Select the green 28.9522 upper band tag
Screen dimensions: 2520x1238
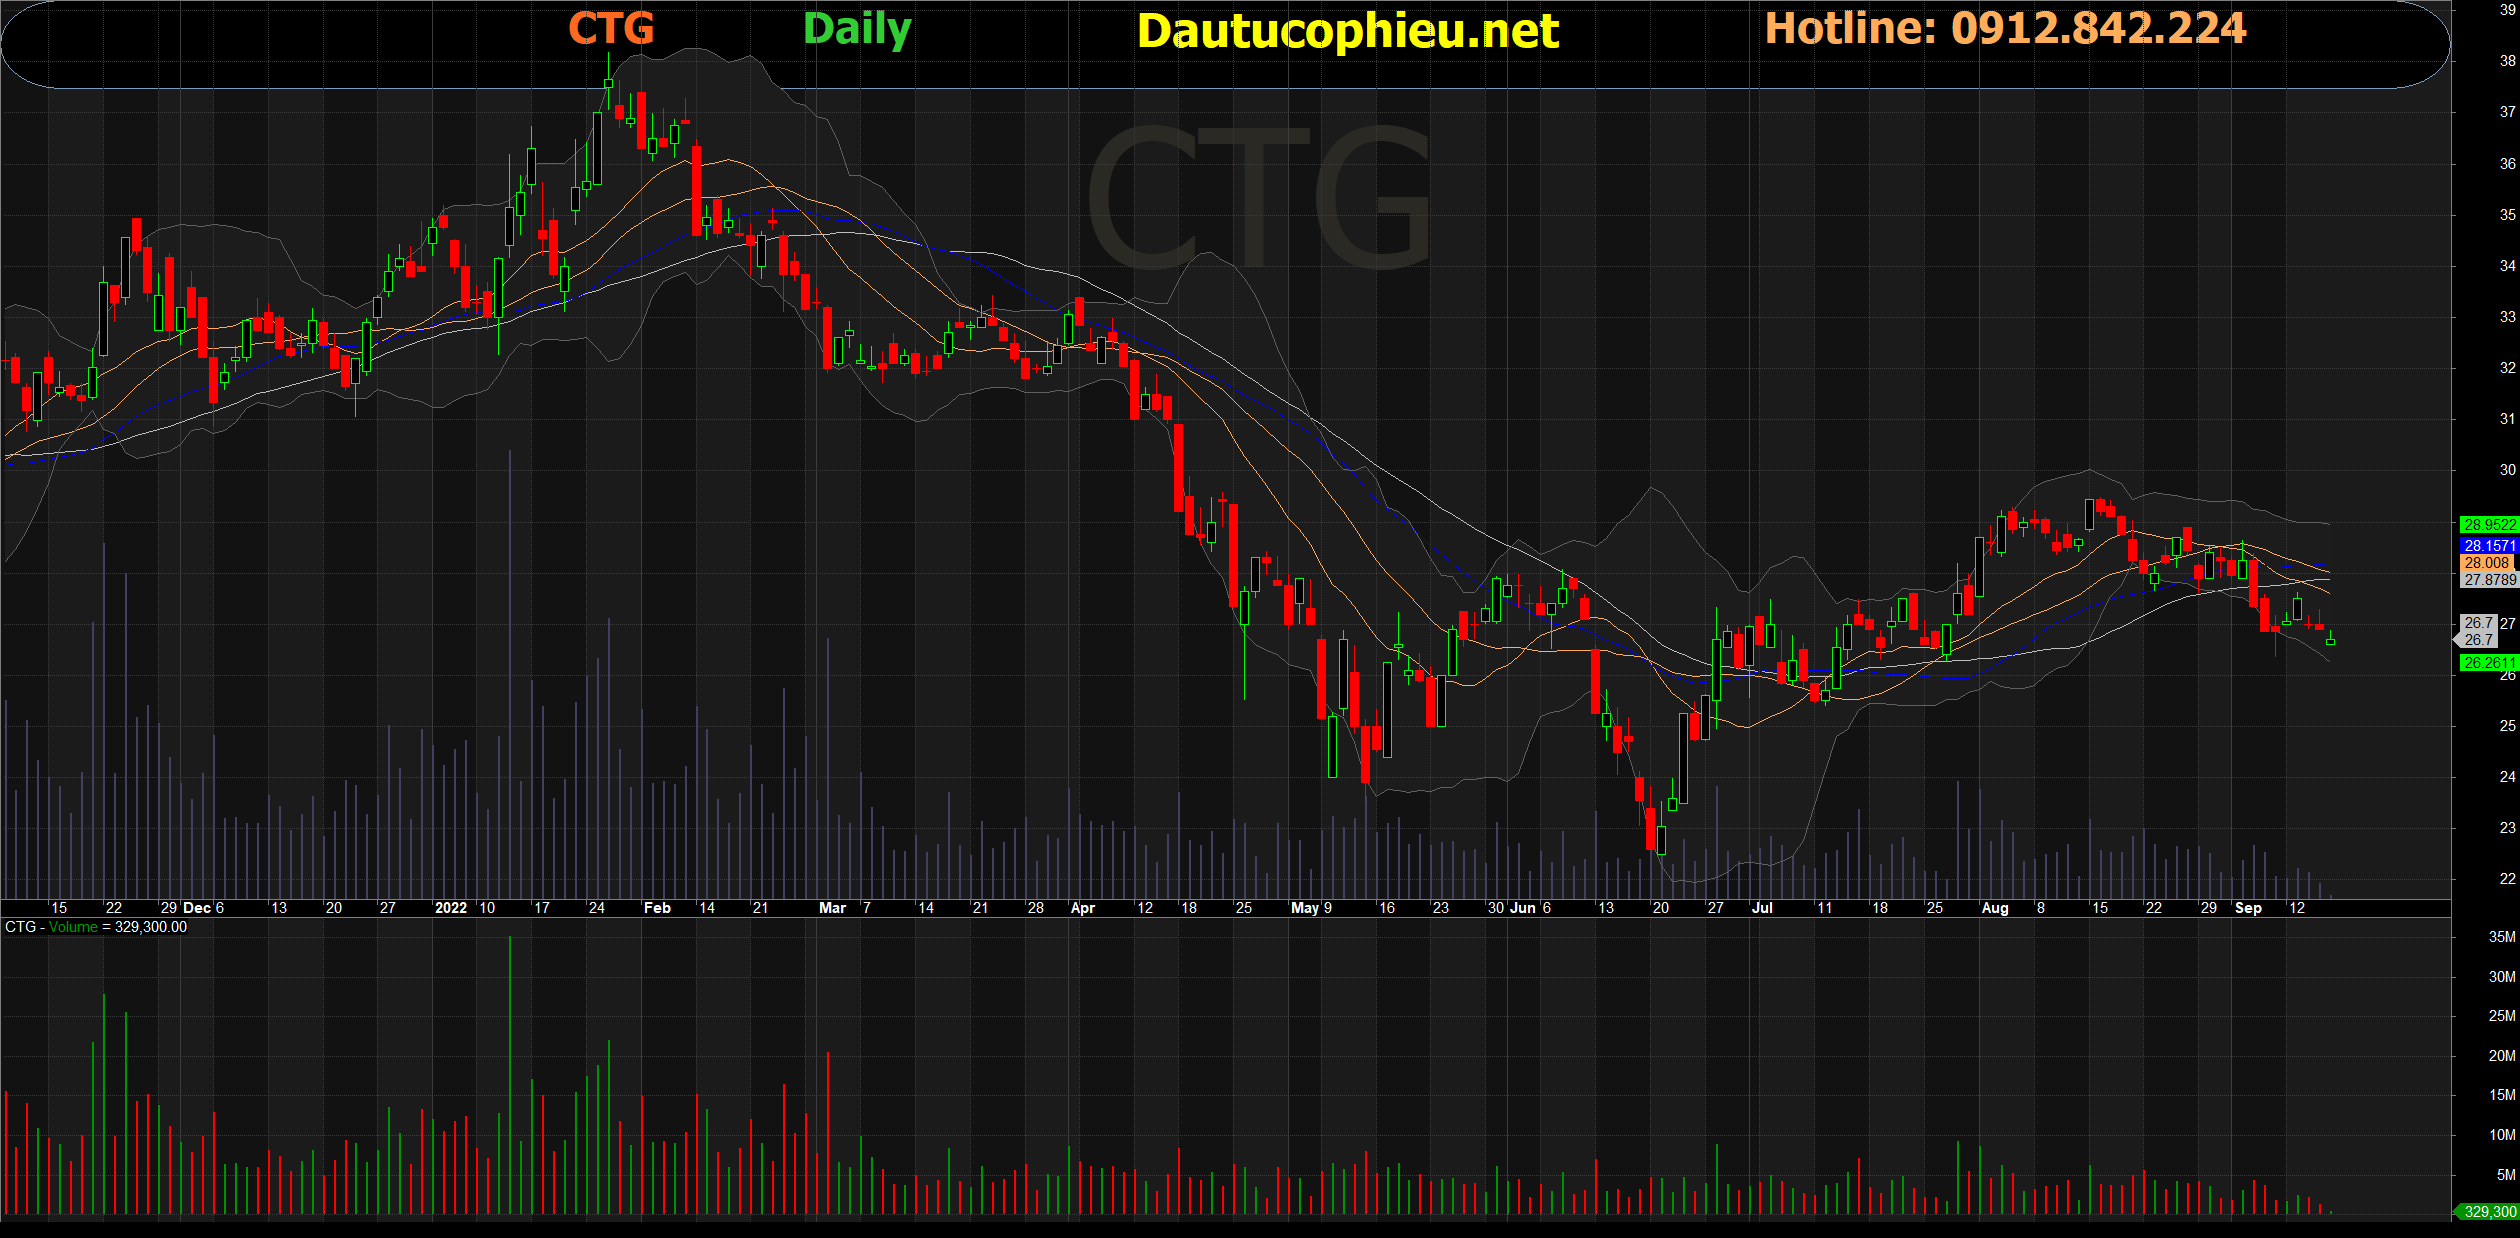click(2488, 524)
